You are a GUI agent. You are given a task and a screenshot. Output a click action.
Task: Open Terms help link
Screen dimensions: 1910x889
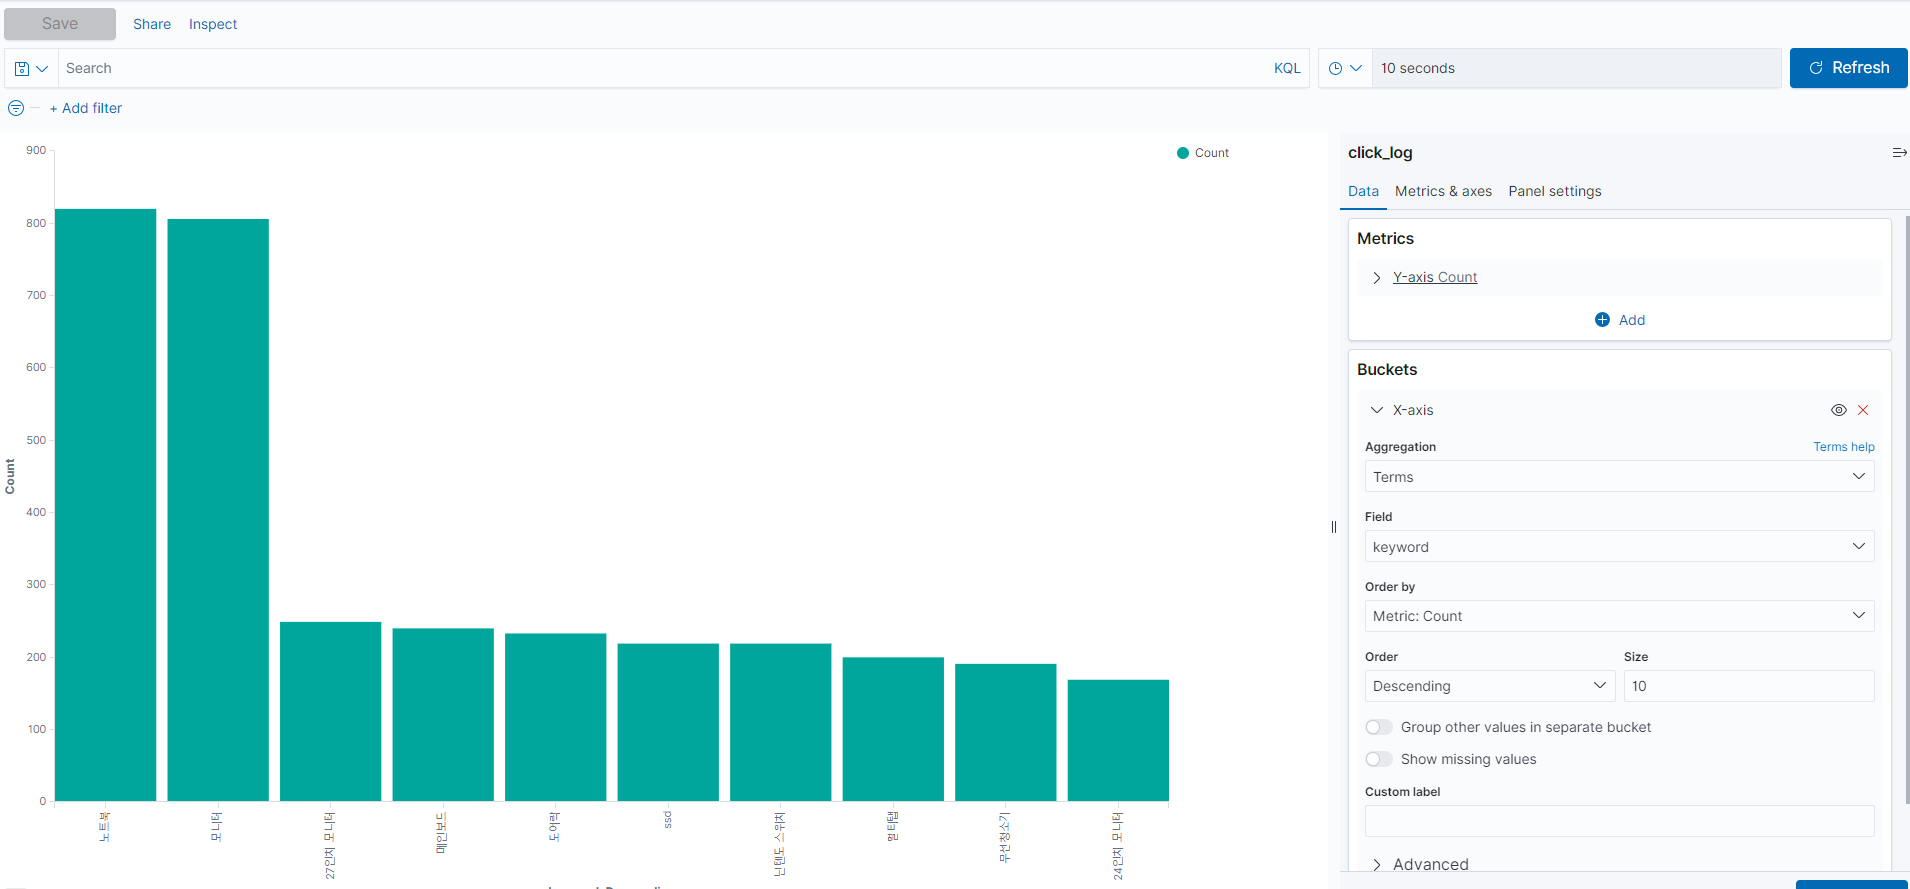point(1844,447)
